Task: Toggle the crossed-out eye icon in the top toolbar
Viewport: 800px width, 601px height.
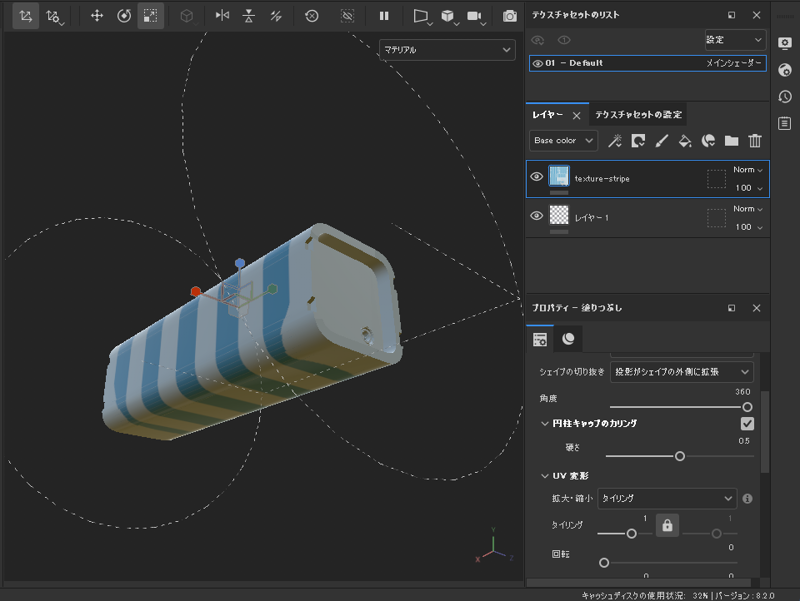Action: click(347, 16)
